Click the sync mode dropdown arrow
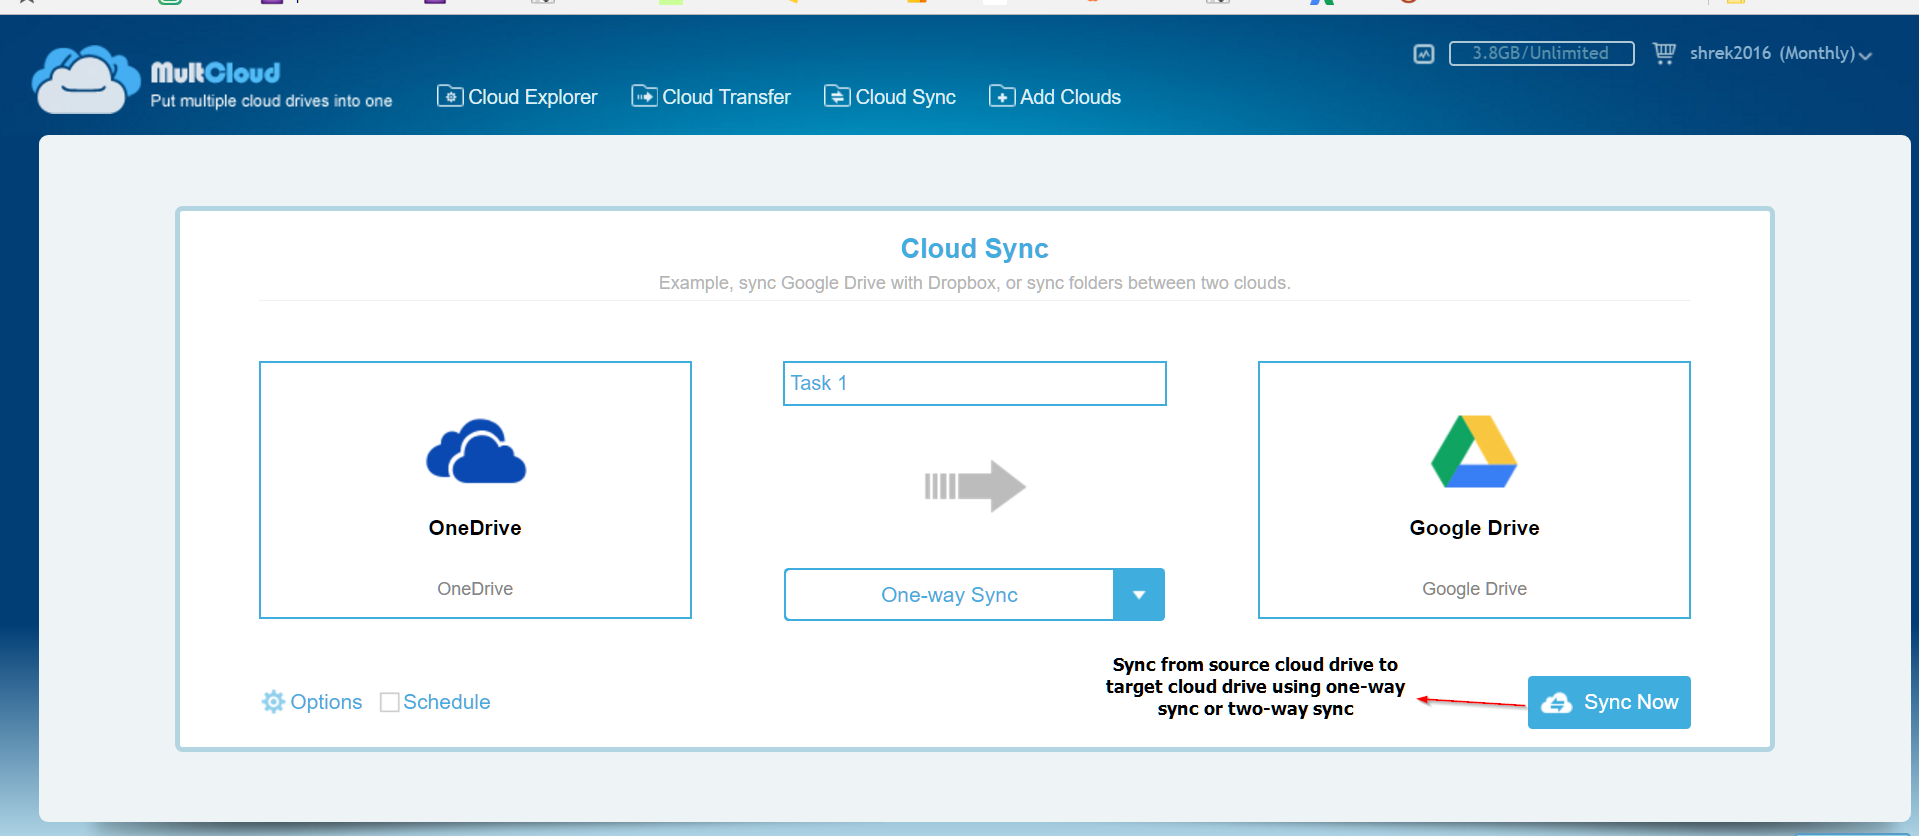Image resolution: width=1919 pixels, height=836 pixels. click(1139, 595)
